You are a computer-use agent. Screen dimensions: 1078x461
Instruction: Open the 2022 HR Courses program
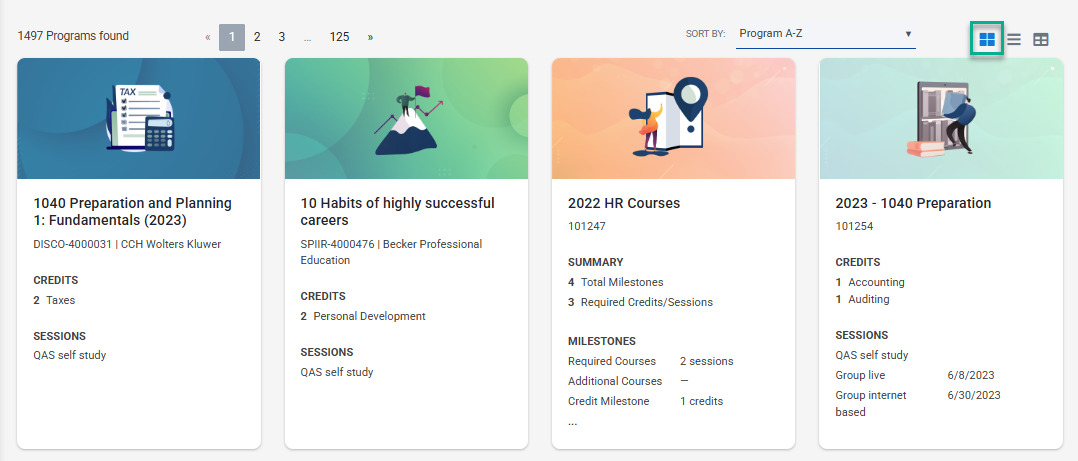[623, 203]
